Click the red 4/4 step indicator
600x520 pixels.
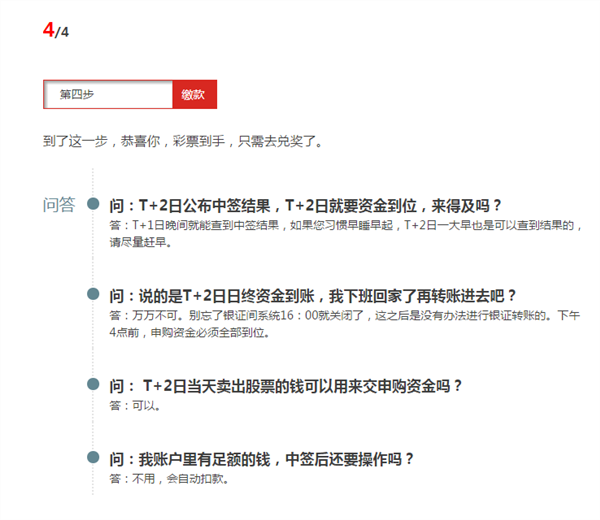point(56,30)
